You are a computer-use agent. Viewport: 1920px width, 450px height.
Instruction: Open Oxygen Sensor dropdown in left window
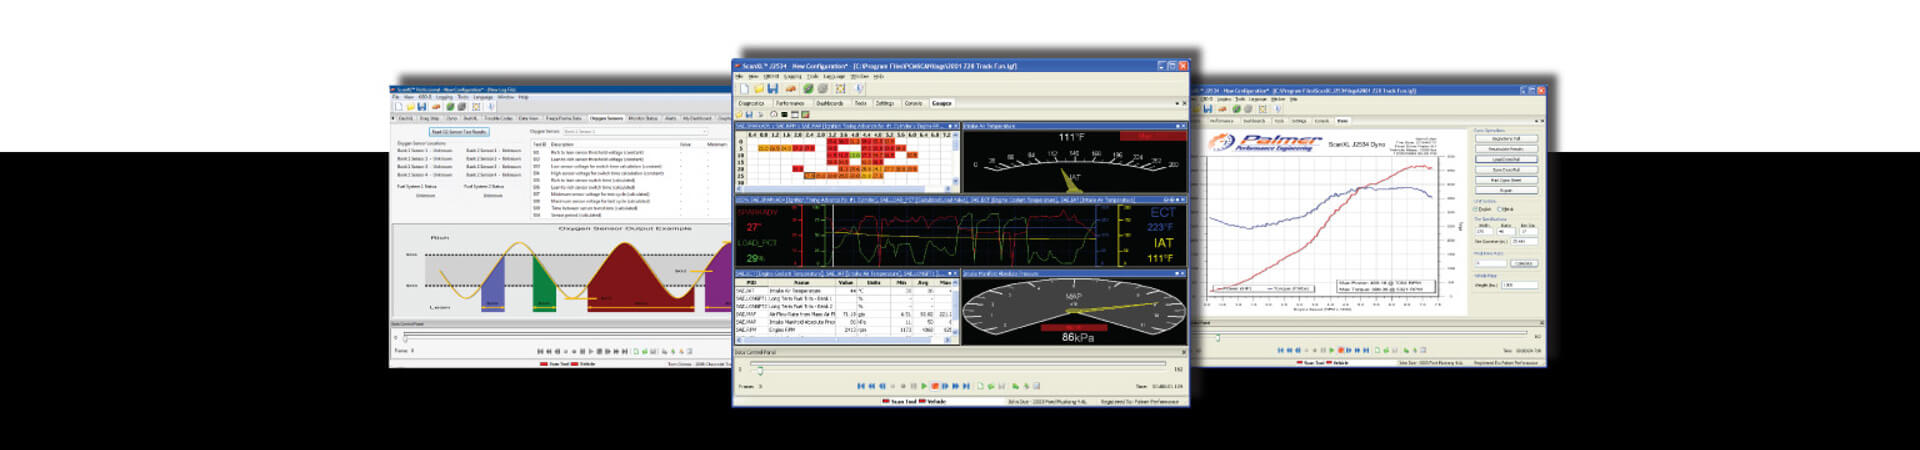[x=635, y=132]
